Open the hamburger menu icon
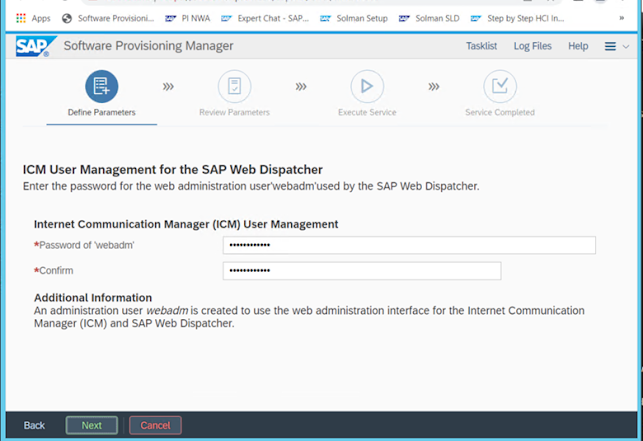The width and height of the screenshot is (643, 441). [x=610, y=46]
